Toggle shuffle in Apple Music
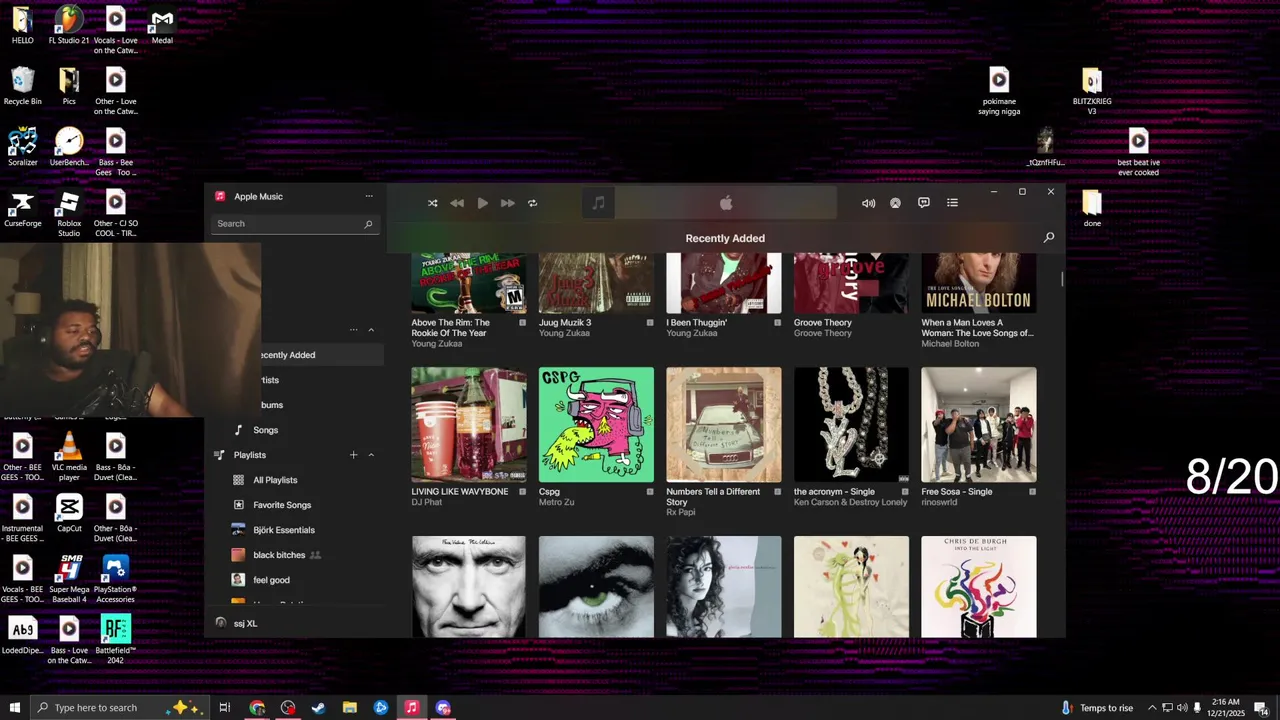1280x720 pixels. [x=432, y=203]
